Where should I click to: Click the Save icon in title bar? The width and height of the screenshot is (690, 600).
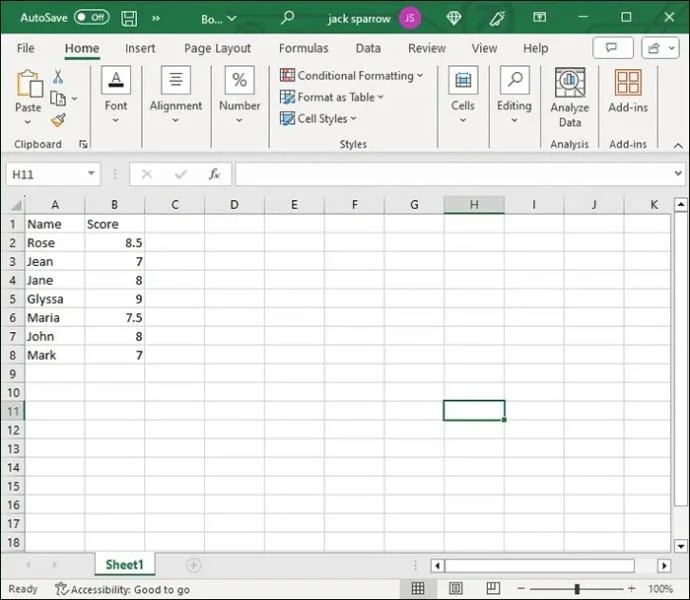pos(129,18)
